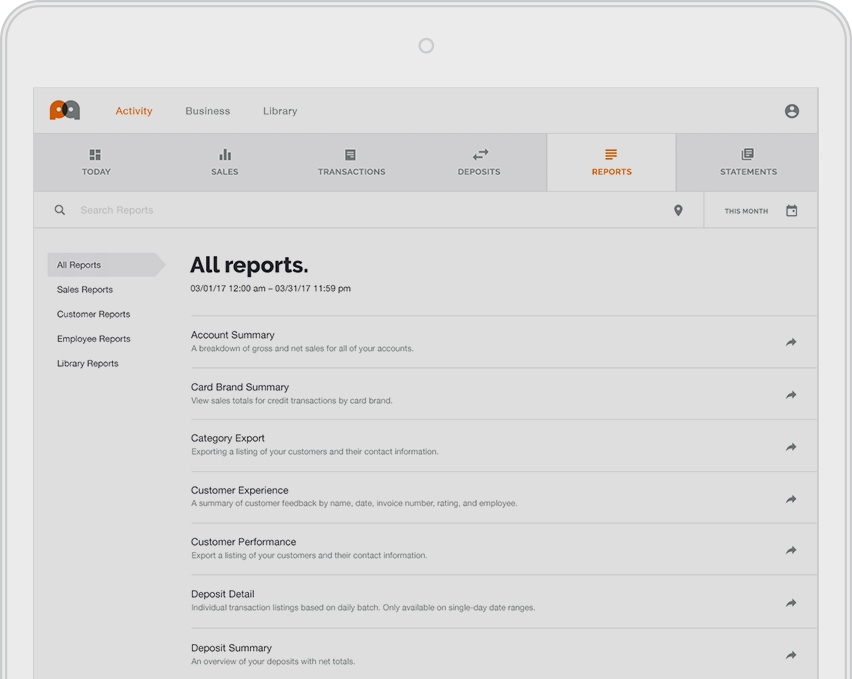Export the Card Brand Summary report arrow
Image resolution: width=852 pixels, height=679 pixels.
pos(791,395)
